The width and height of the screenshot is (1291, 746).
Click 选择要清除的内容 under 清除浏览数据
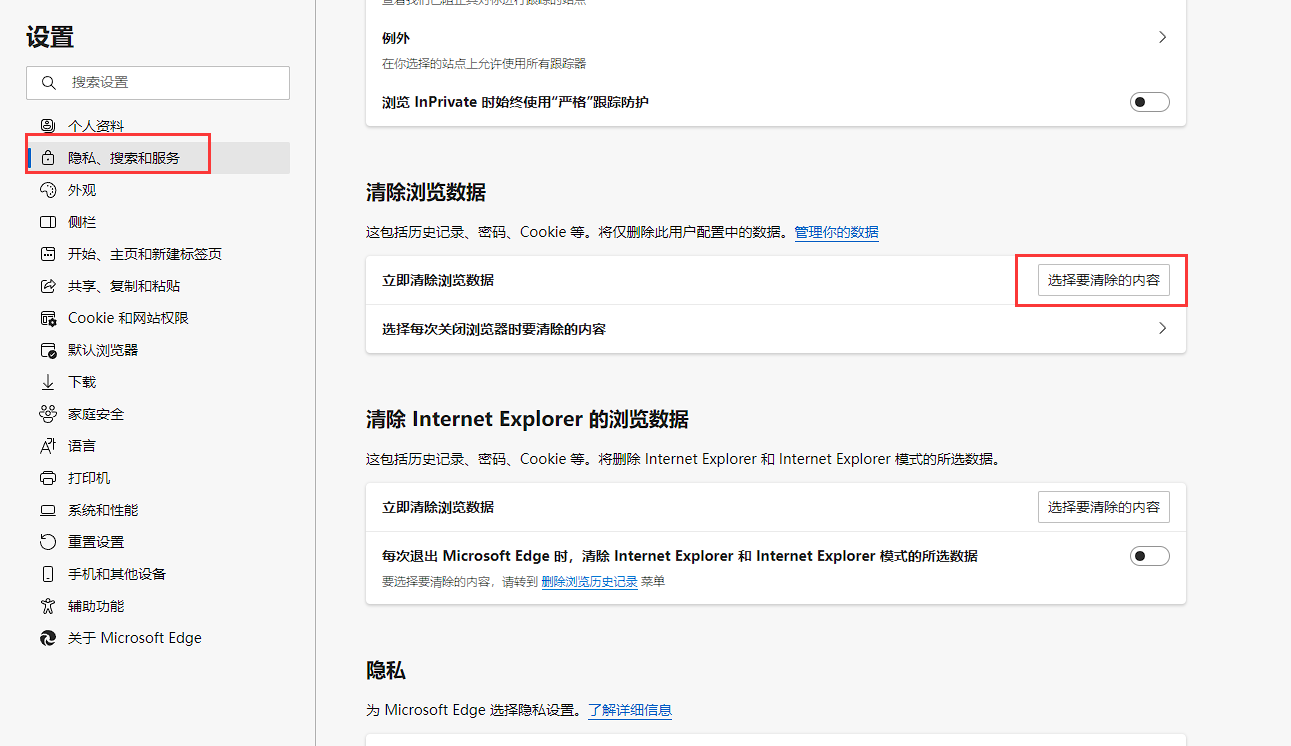pyautogui.click(x=1104, y=280)
